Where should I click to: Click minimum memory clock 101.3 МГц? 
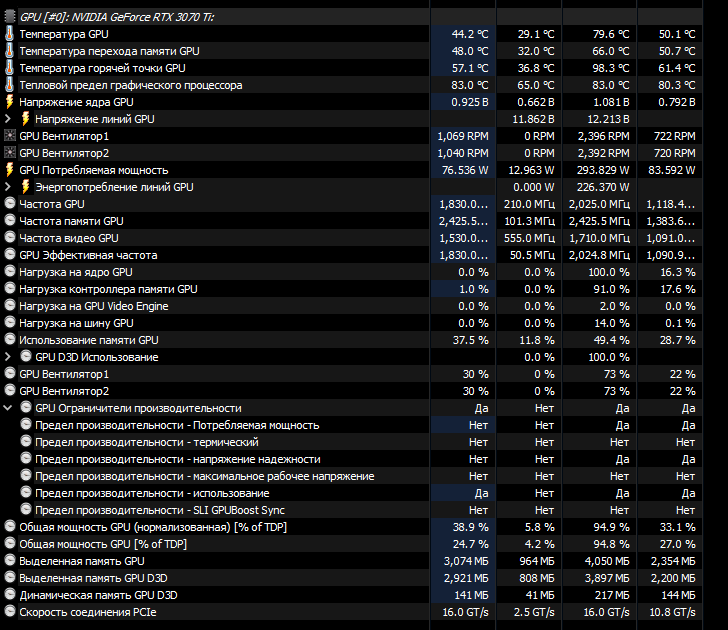click(x=530, y=221)
